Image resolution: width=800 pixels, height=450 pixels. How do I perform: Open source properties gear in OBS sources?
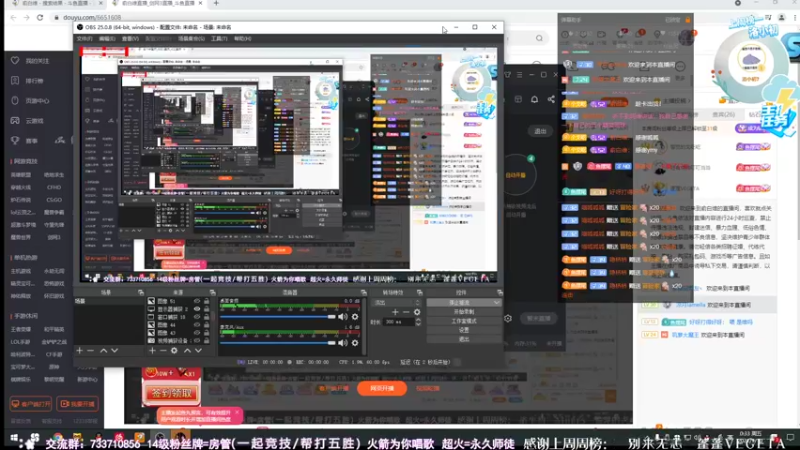pos(174,351)
